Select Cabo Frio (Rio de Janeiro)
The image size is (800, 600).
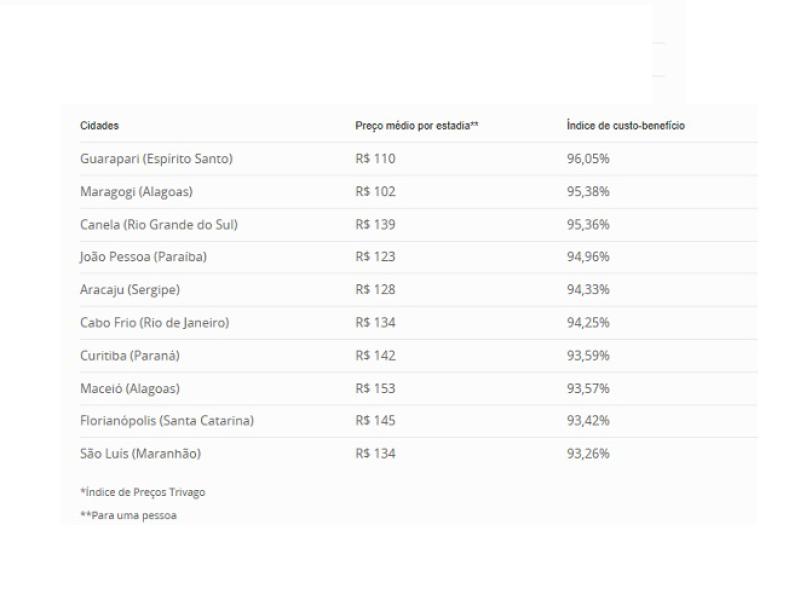point(154,323)
